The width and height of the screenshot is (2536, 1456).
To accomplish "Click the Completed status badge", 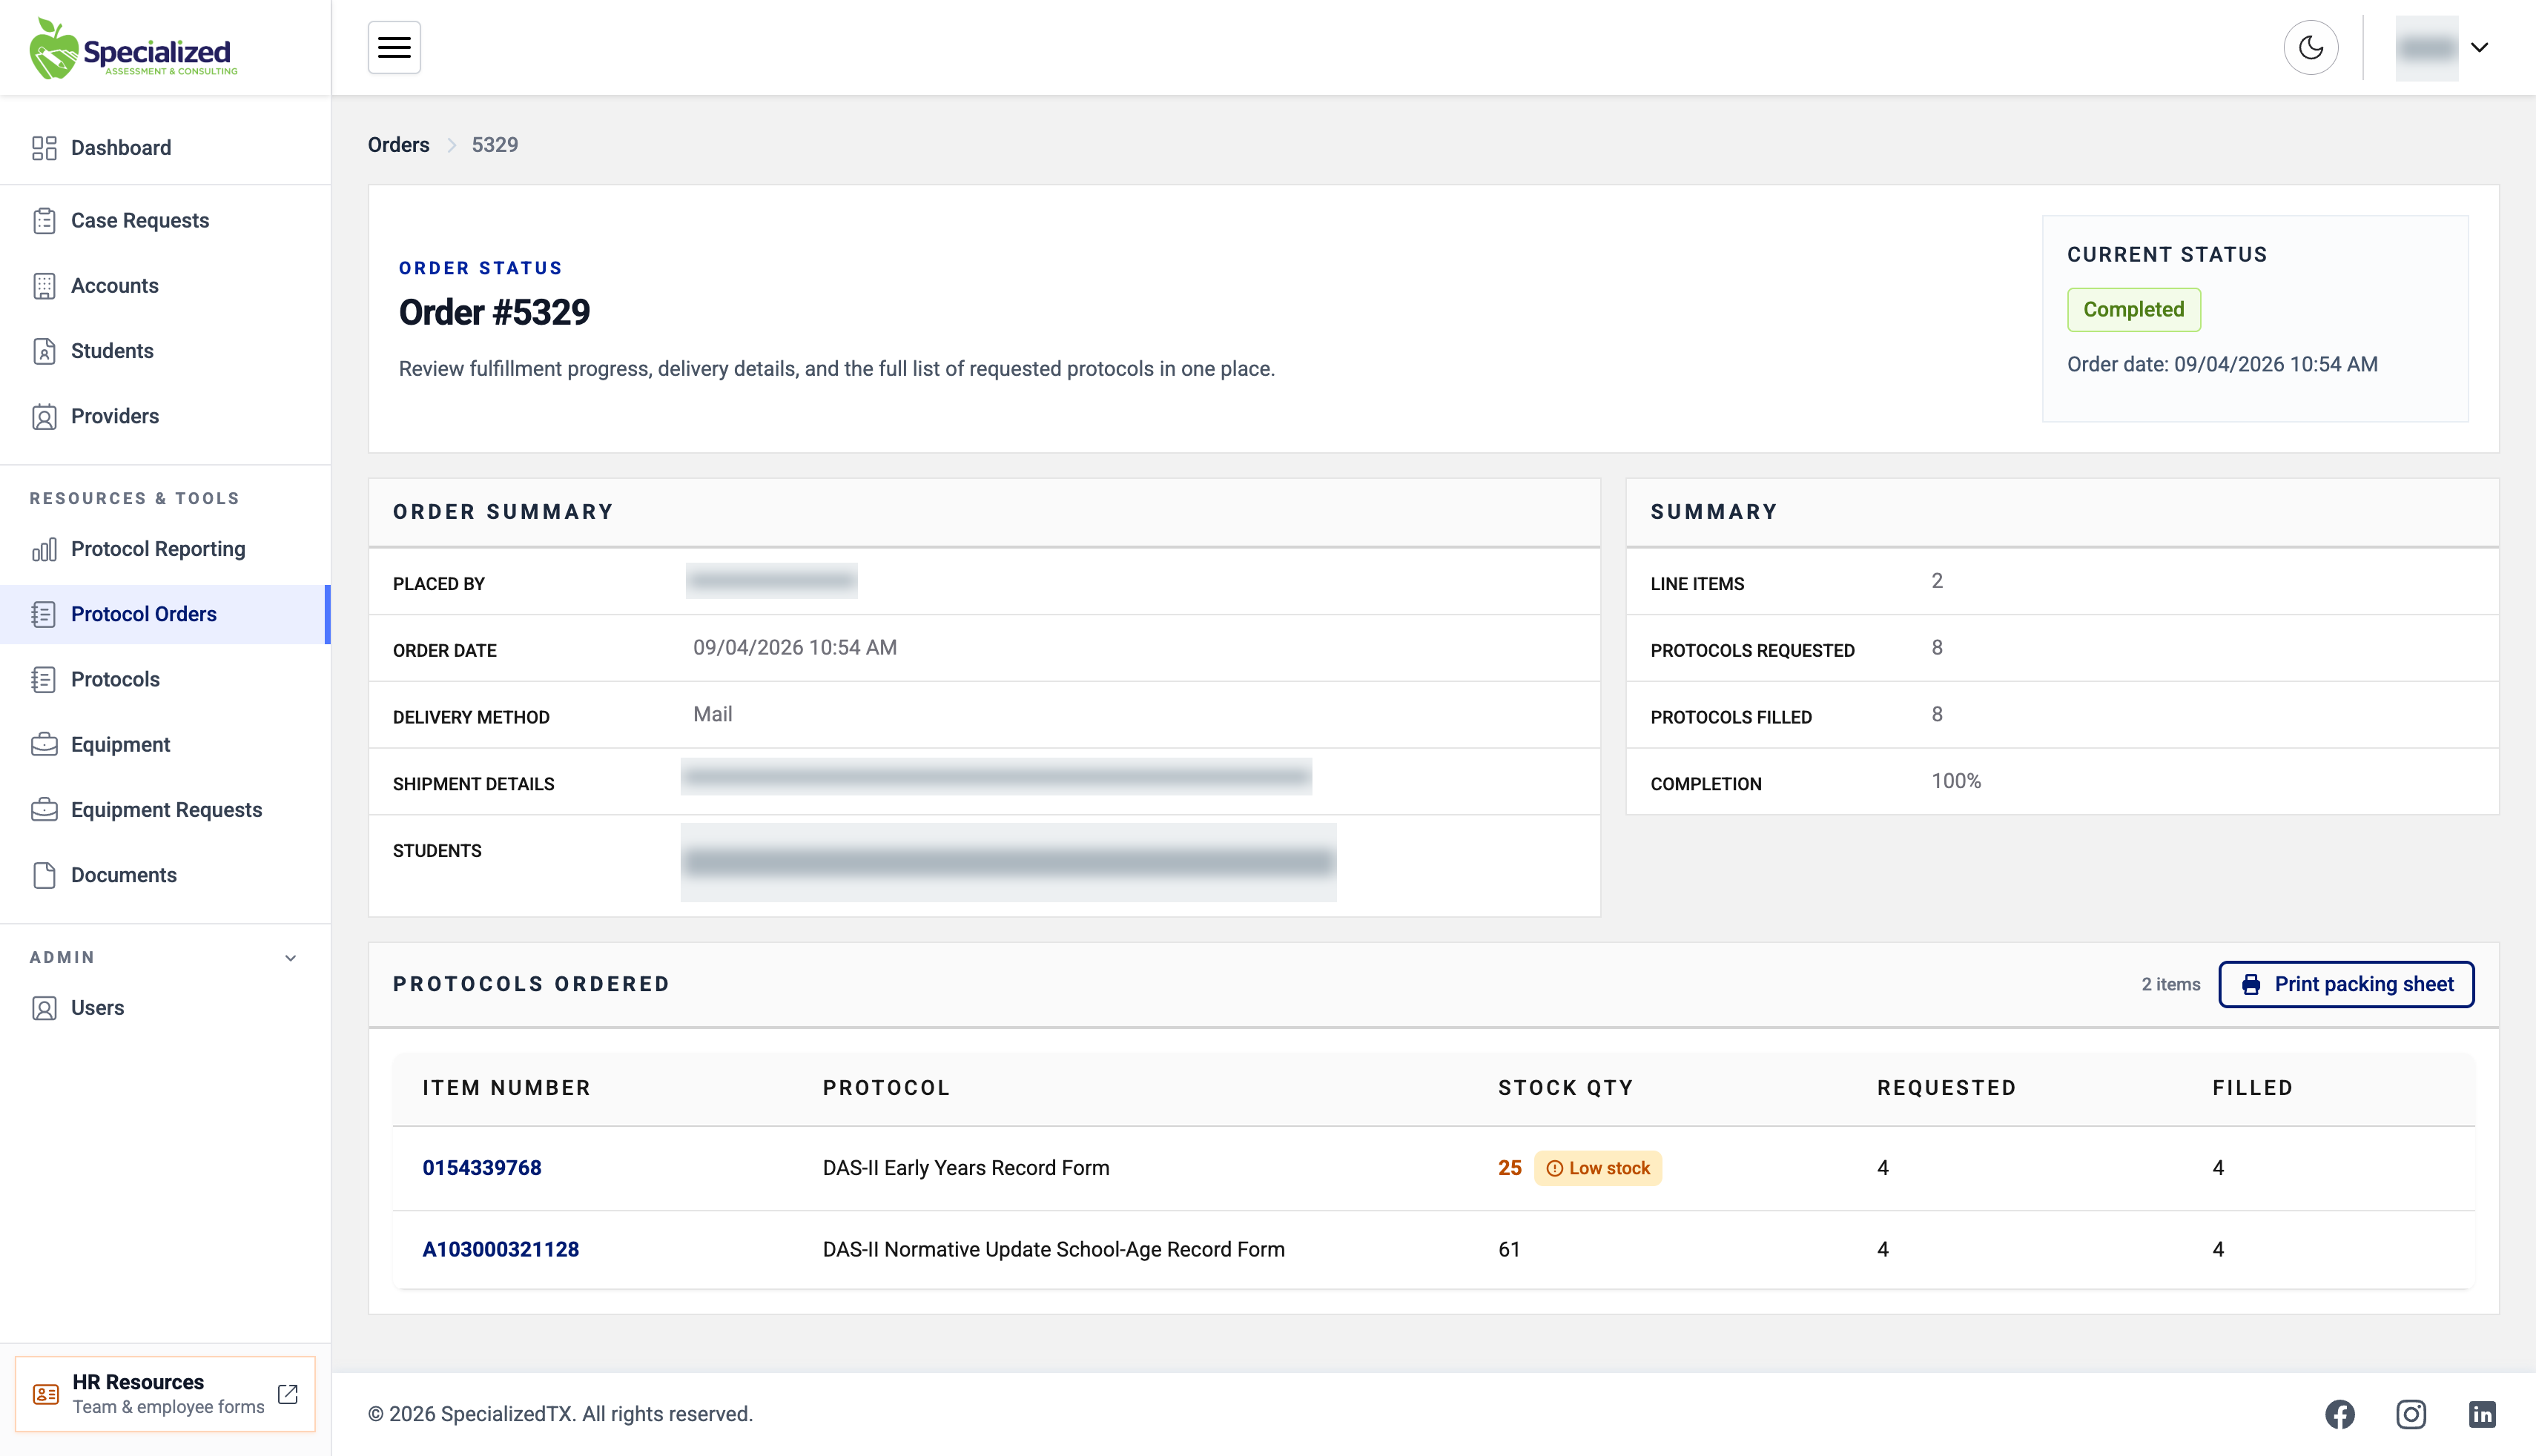I will tap(2134, 310).
